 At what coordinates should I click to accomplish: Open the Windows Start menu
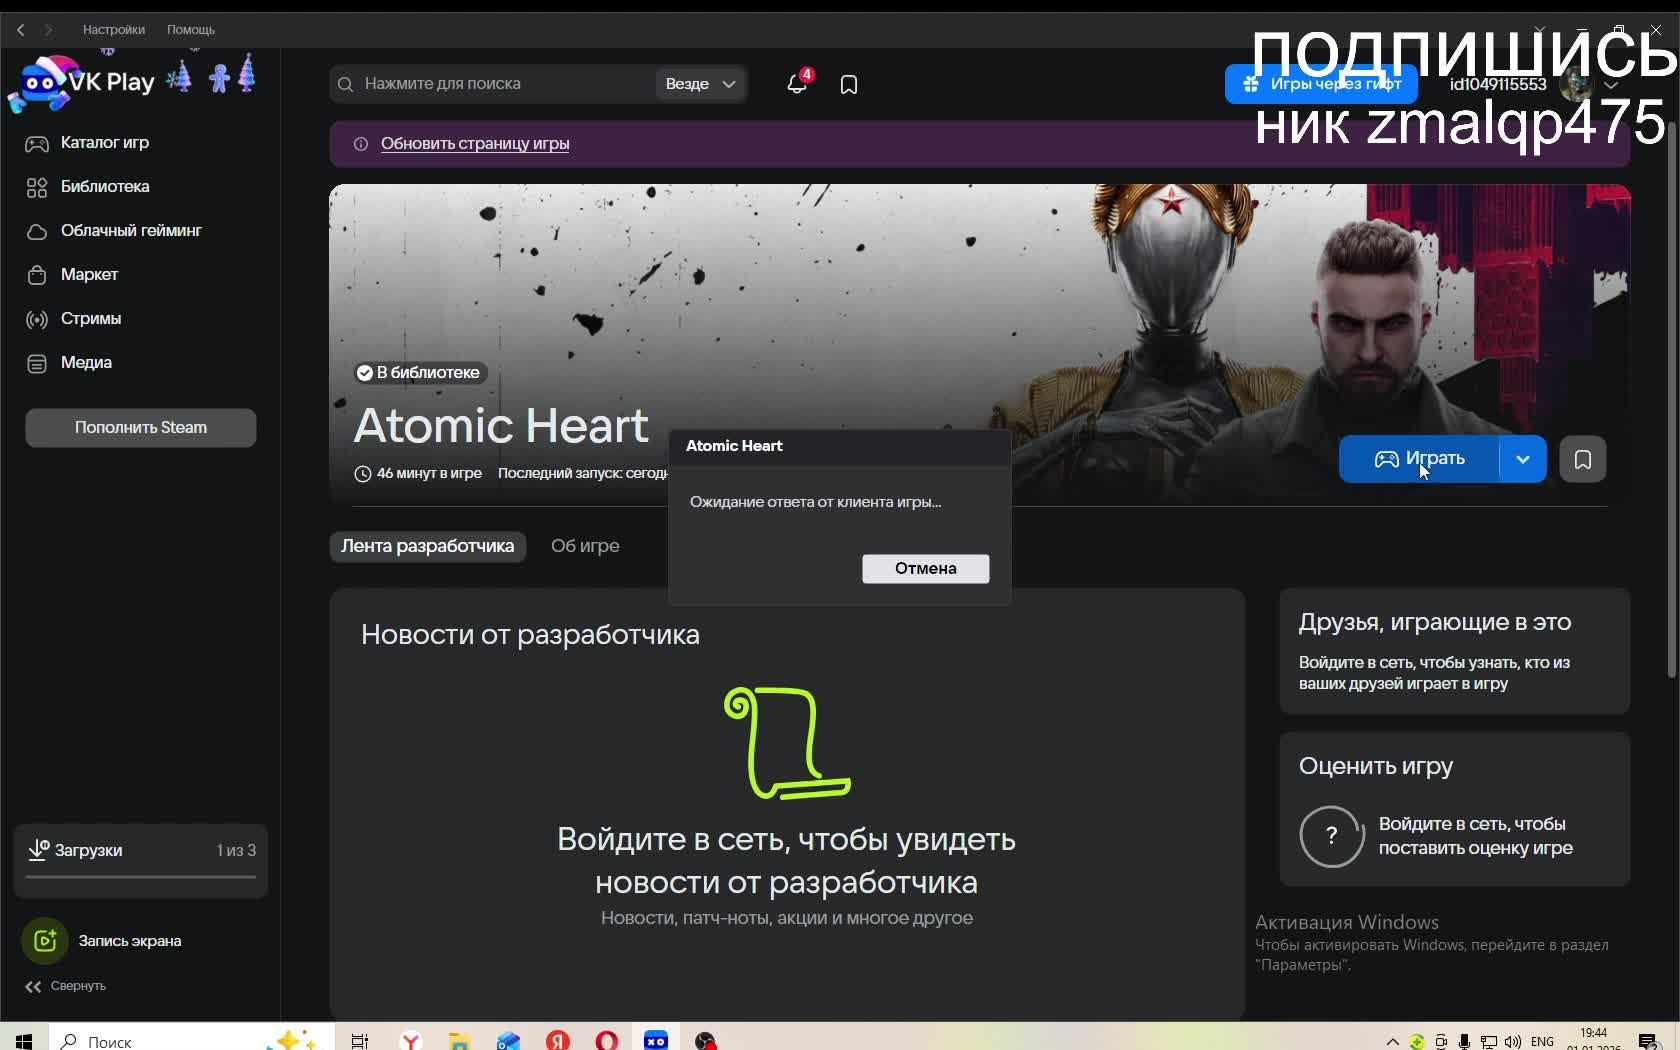click(24, 1040)
